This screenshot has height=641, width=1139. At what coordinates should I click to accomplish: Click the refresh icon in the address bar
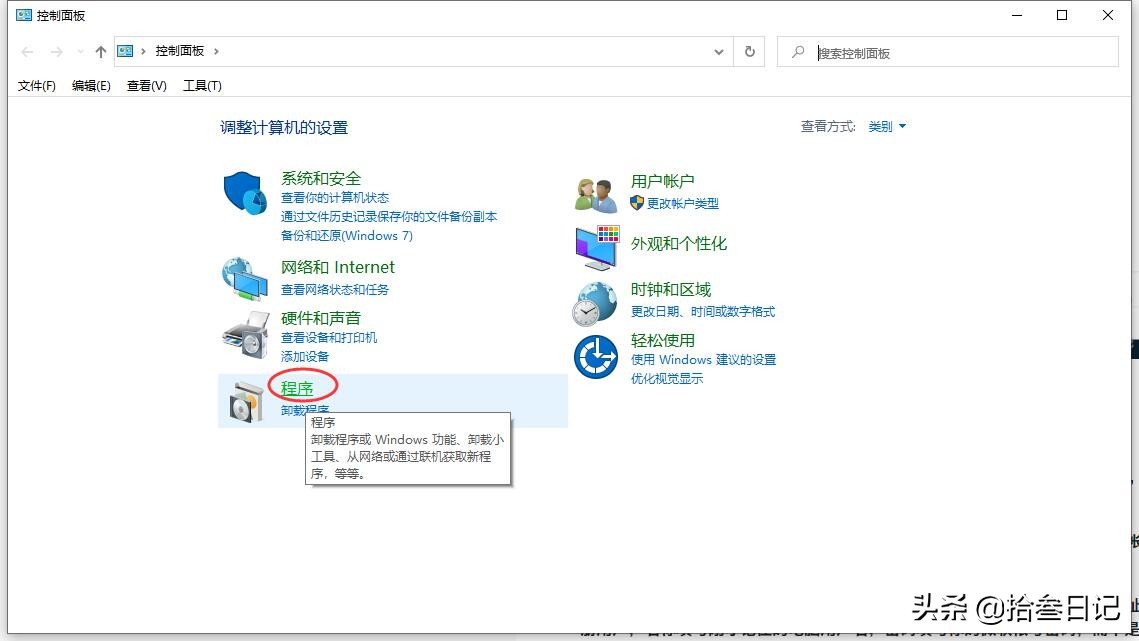[748, 52]
